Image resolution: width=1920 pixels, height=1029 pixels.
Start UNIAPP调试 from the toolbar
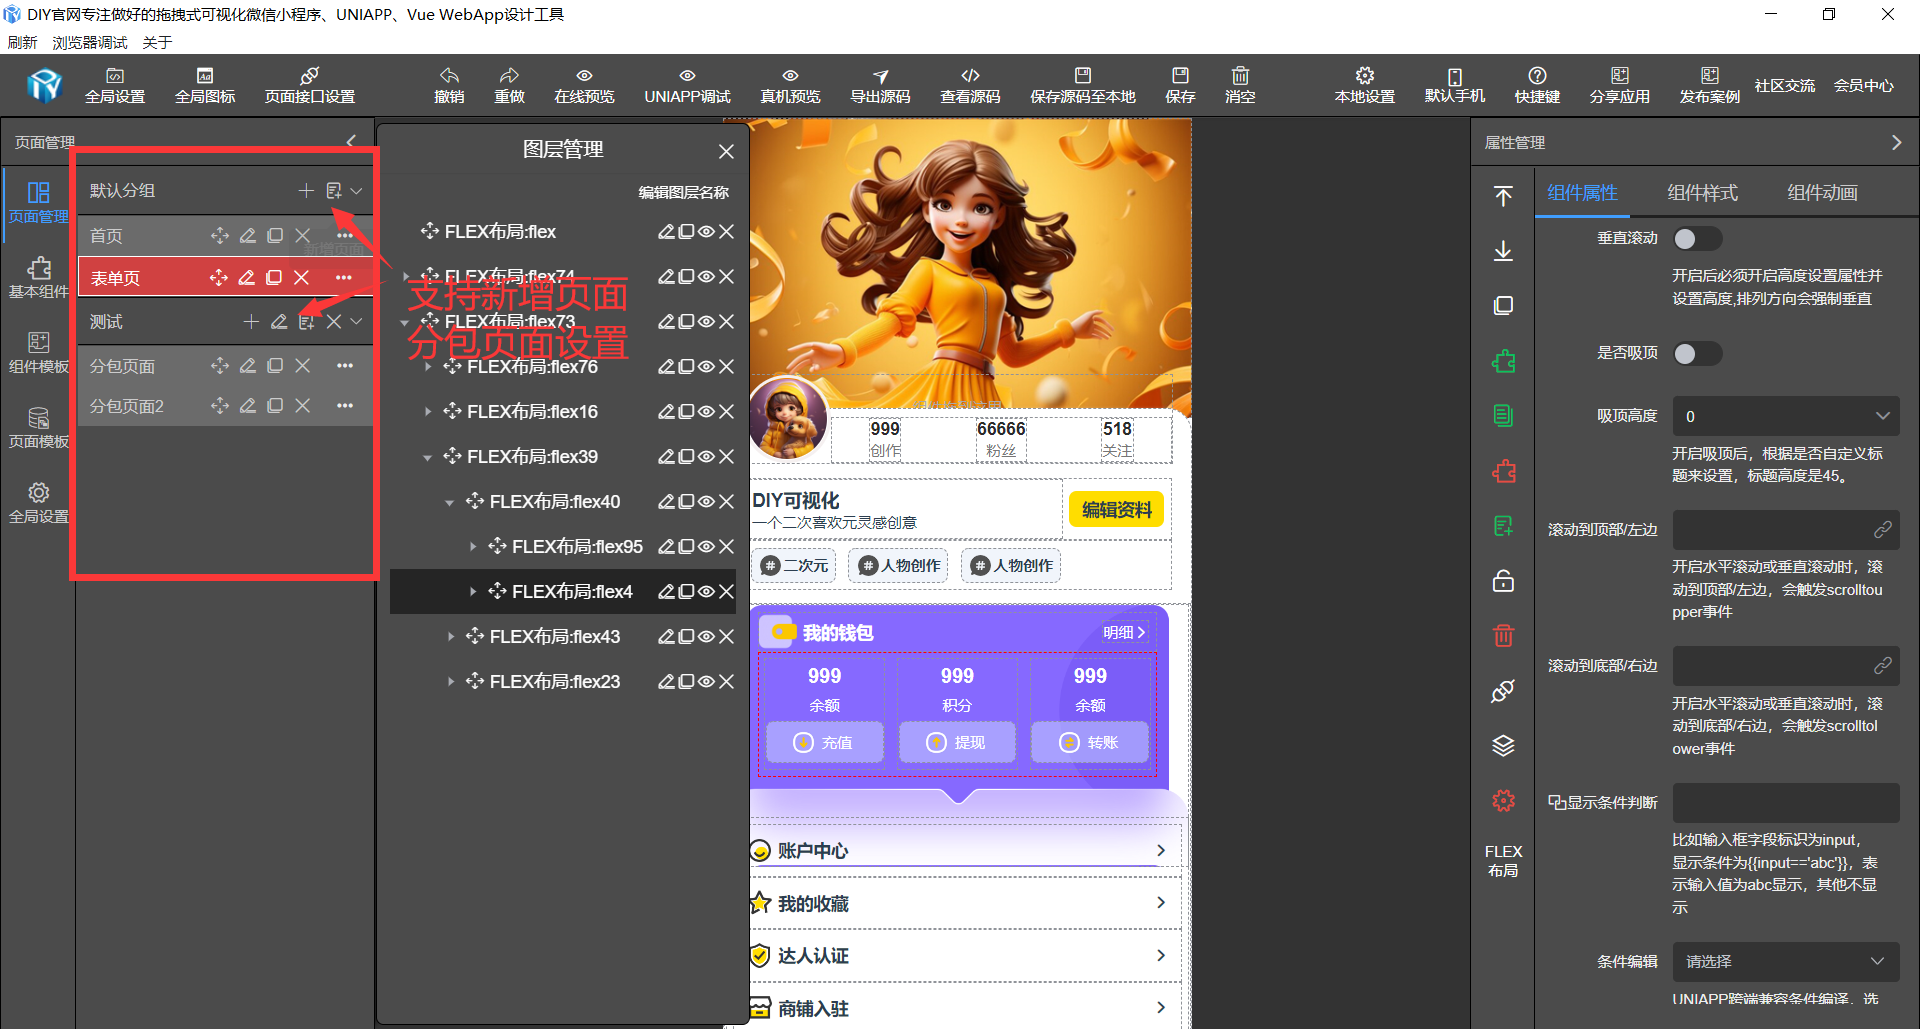pos(687,86)
